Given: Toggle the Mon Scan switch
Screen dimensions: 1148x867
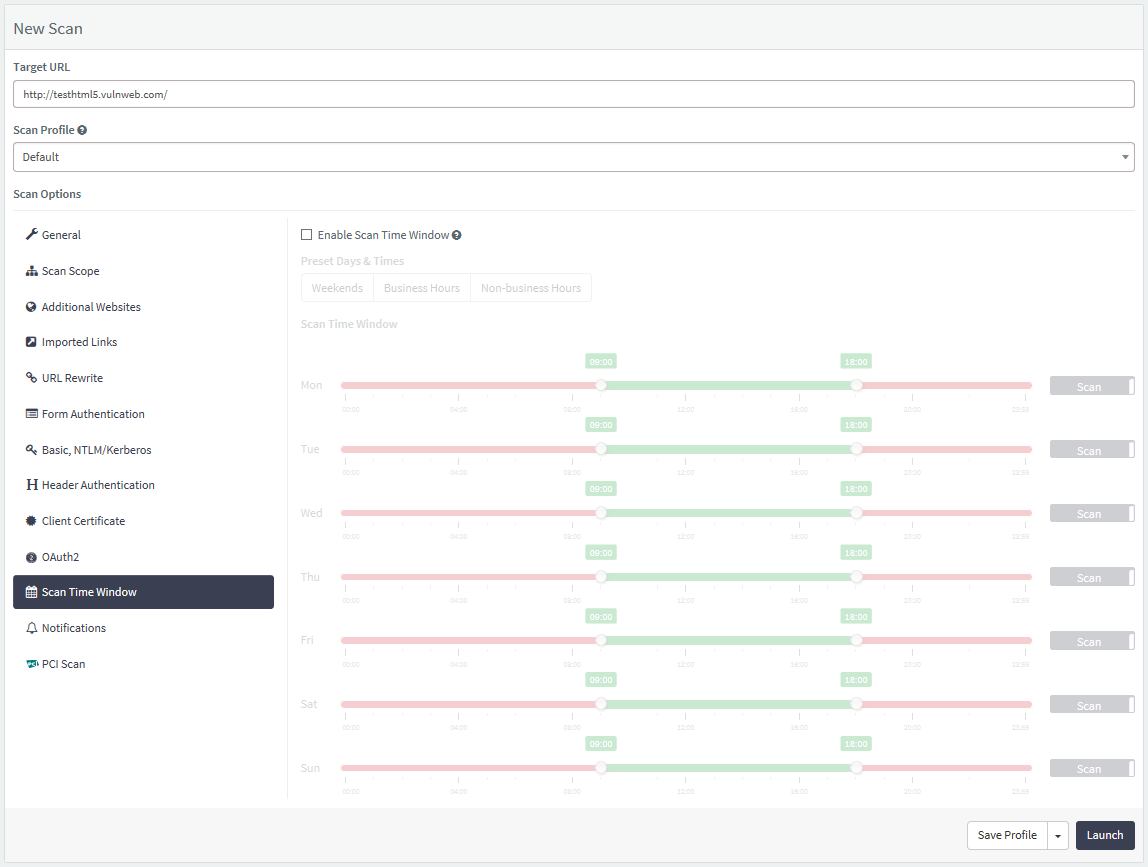Looking at the screenshot, I should coord(1092,386).
